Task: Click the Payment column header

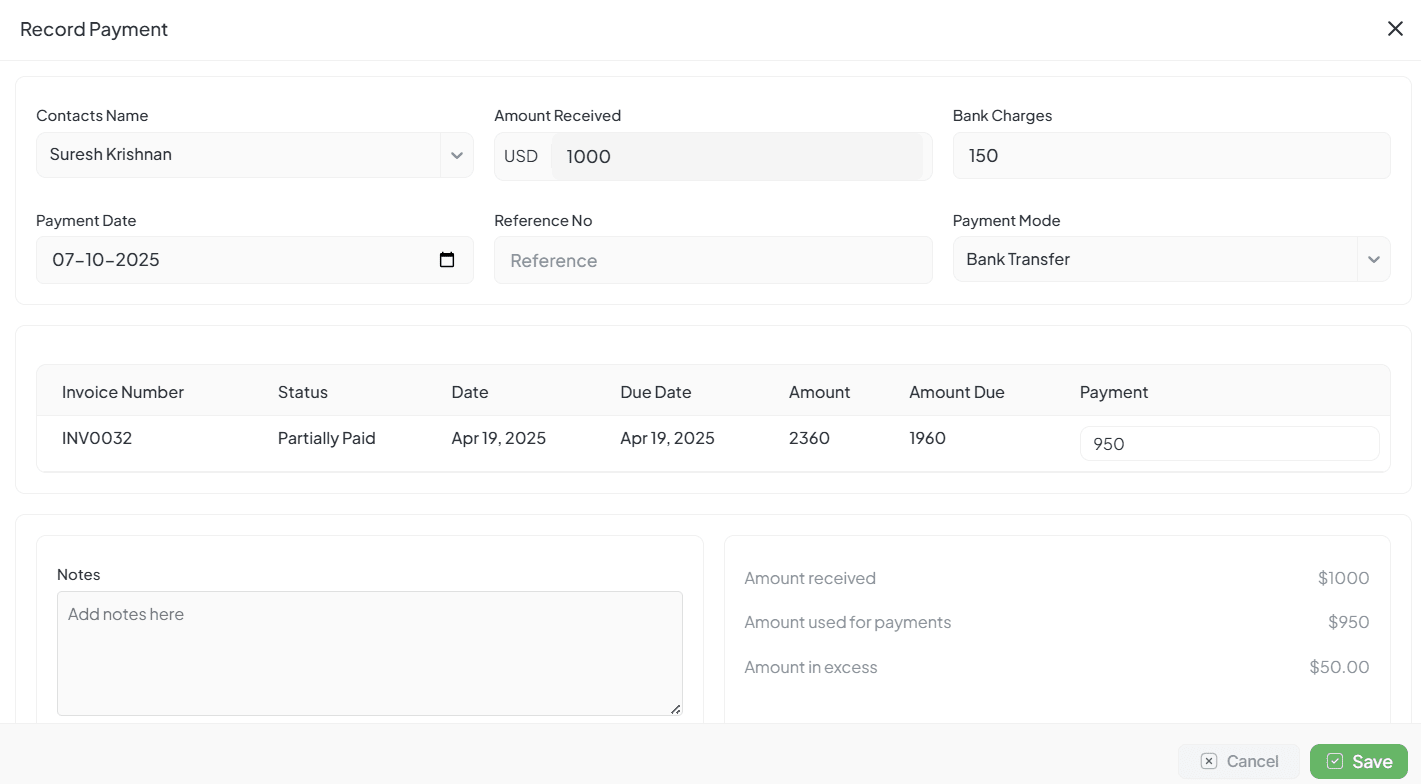Action: [x=1113, y=392]
